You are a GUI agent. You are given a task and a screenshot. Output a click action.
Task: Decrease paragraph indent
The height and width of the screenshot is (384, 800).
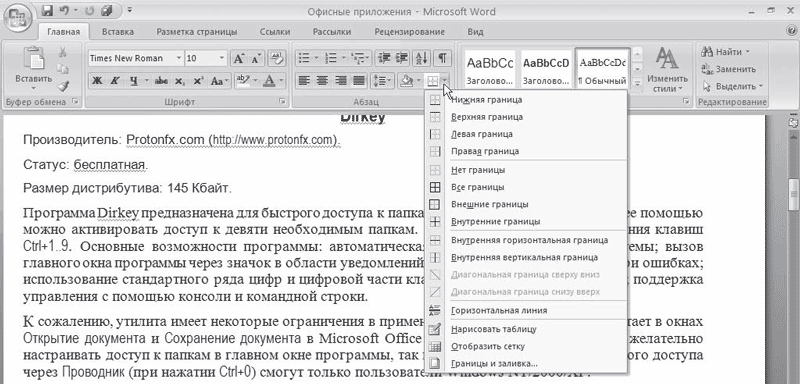point(384,58)
